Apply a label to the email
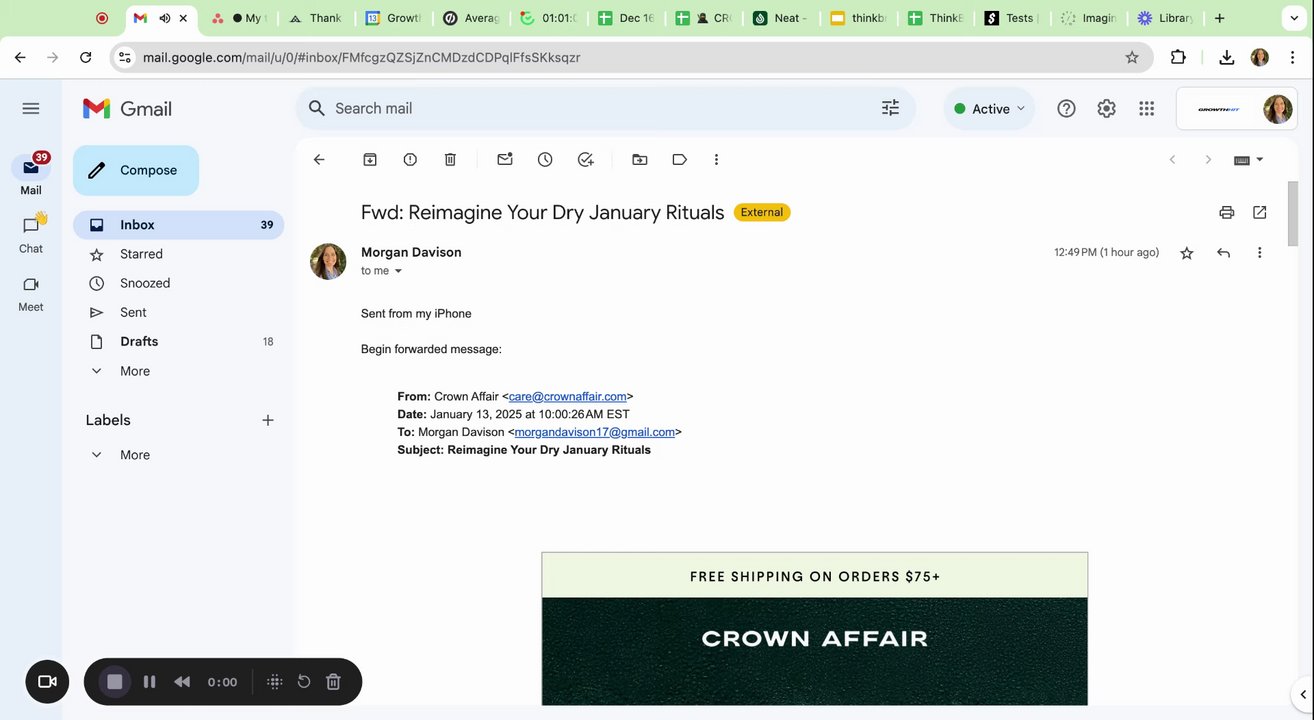Viewport: 1314px width, 720px height. point(680,159)
